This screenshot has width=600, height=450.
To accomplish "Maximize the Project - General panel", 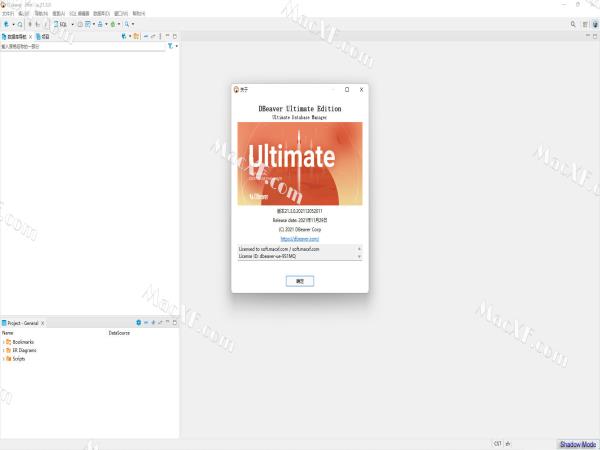I will pyautogui.click(x=175, y=323).
